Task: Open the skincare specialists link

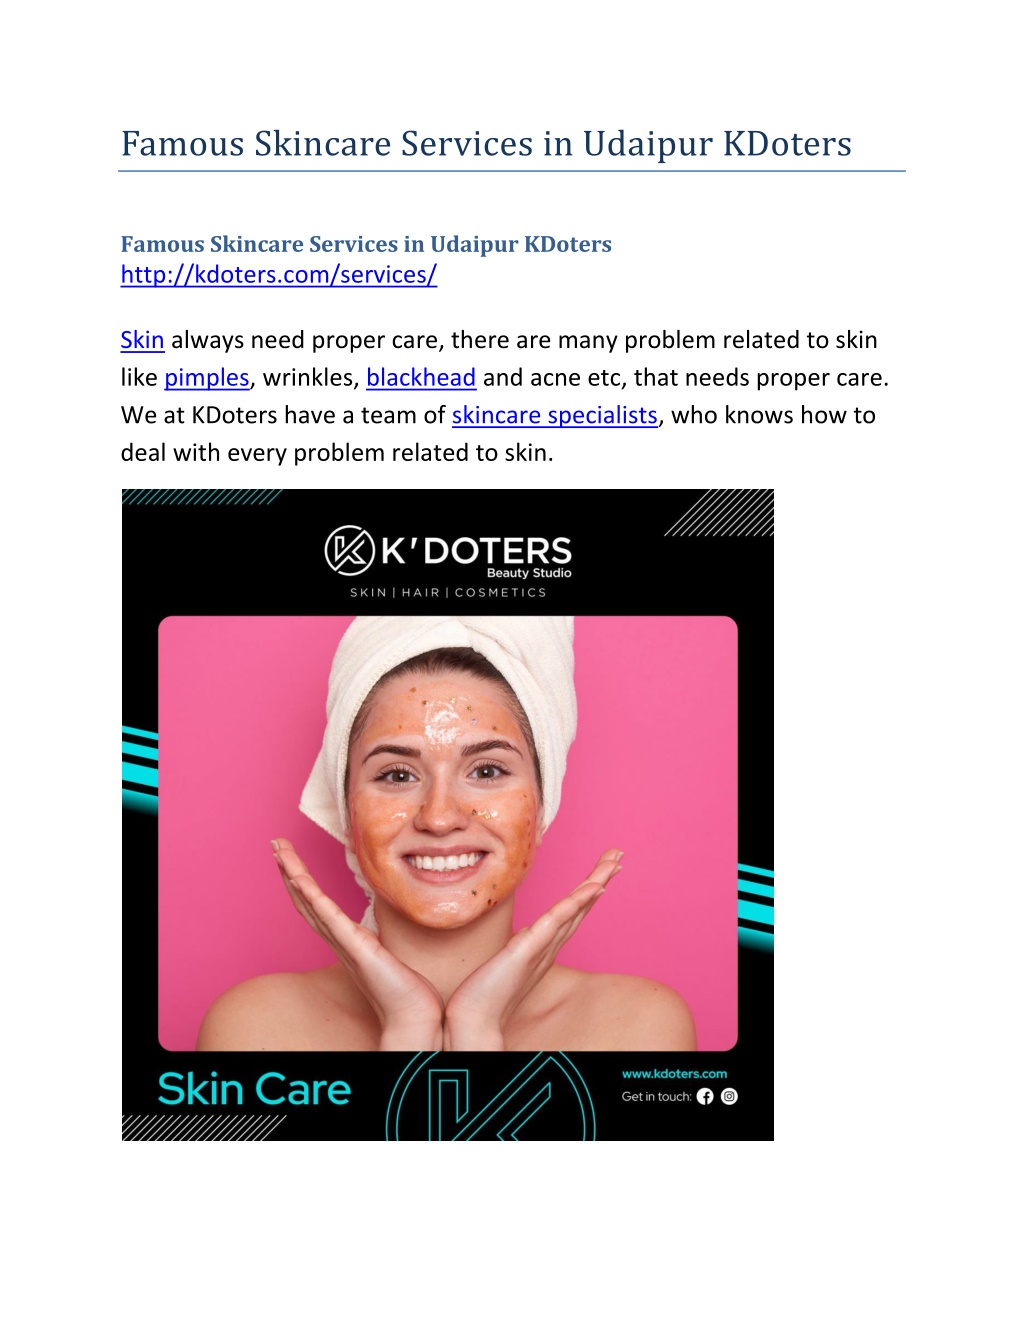Action: 555,415
